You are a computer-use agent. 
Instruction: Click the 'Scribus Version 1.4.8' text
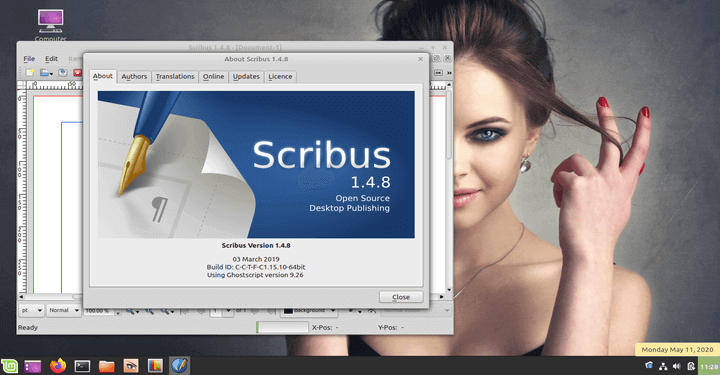[x=256, y=246]
